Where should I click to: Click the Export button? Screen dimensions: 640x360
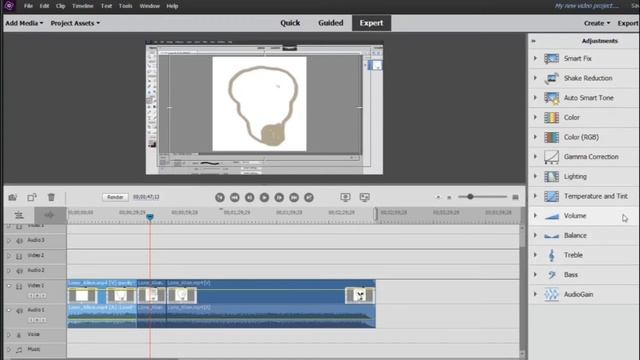pyautogui.click(x=628, y=23)
